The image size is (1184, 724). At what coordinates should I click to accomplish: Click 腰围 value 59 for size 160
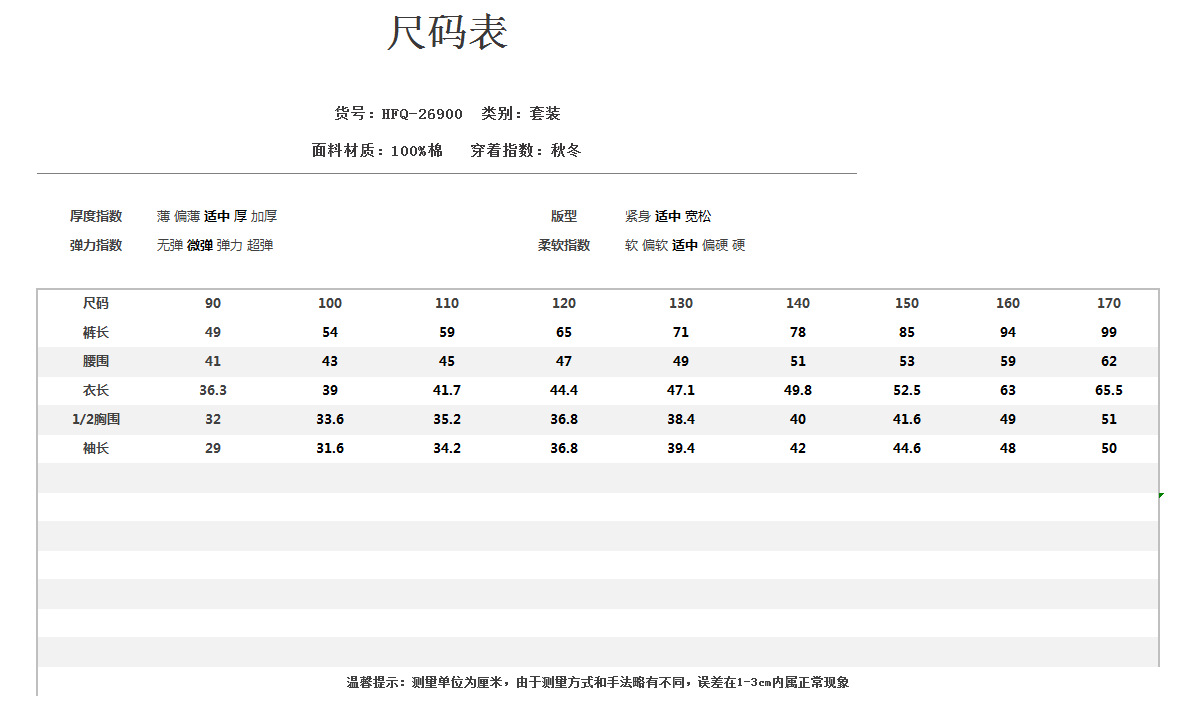click(1008, 362)
